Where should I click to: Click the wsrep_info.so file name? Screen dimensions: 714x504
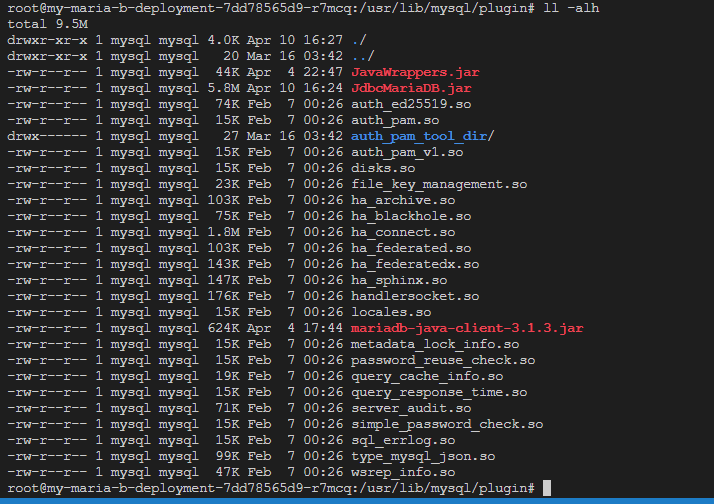click(406, 472)
